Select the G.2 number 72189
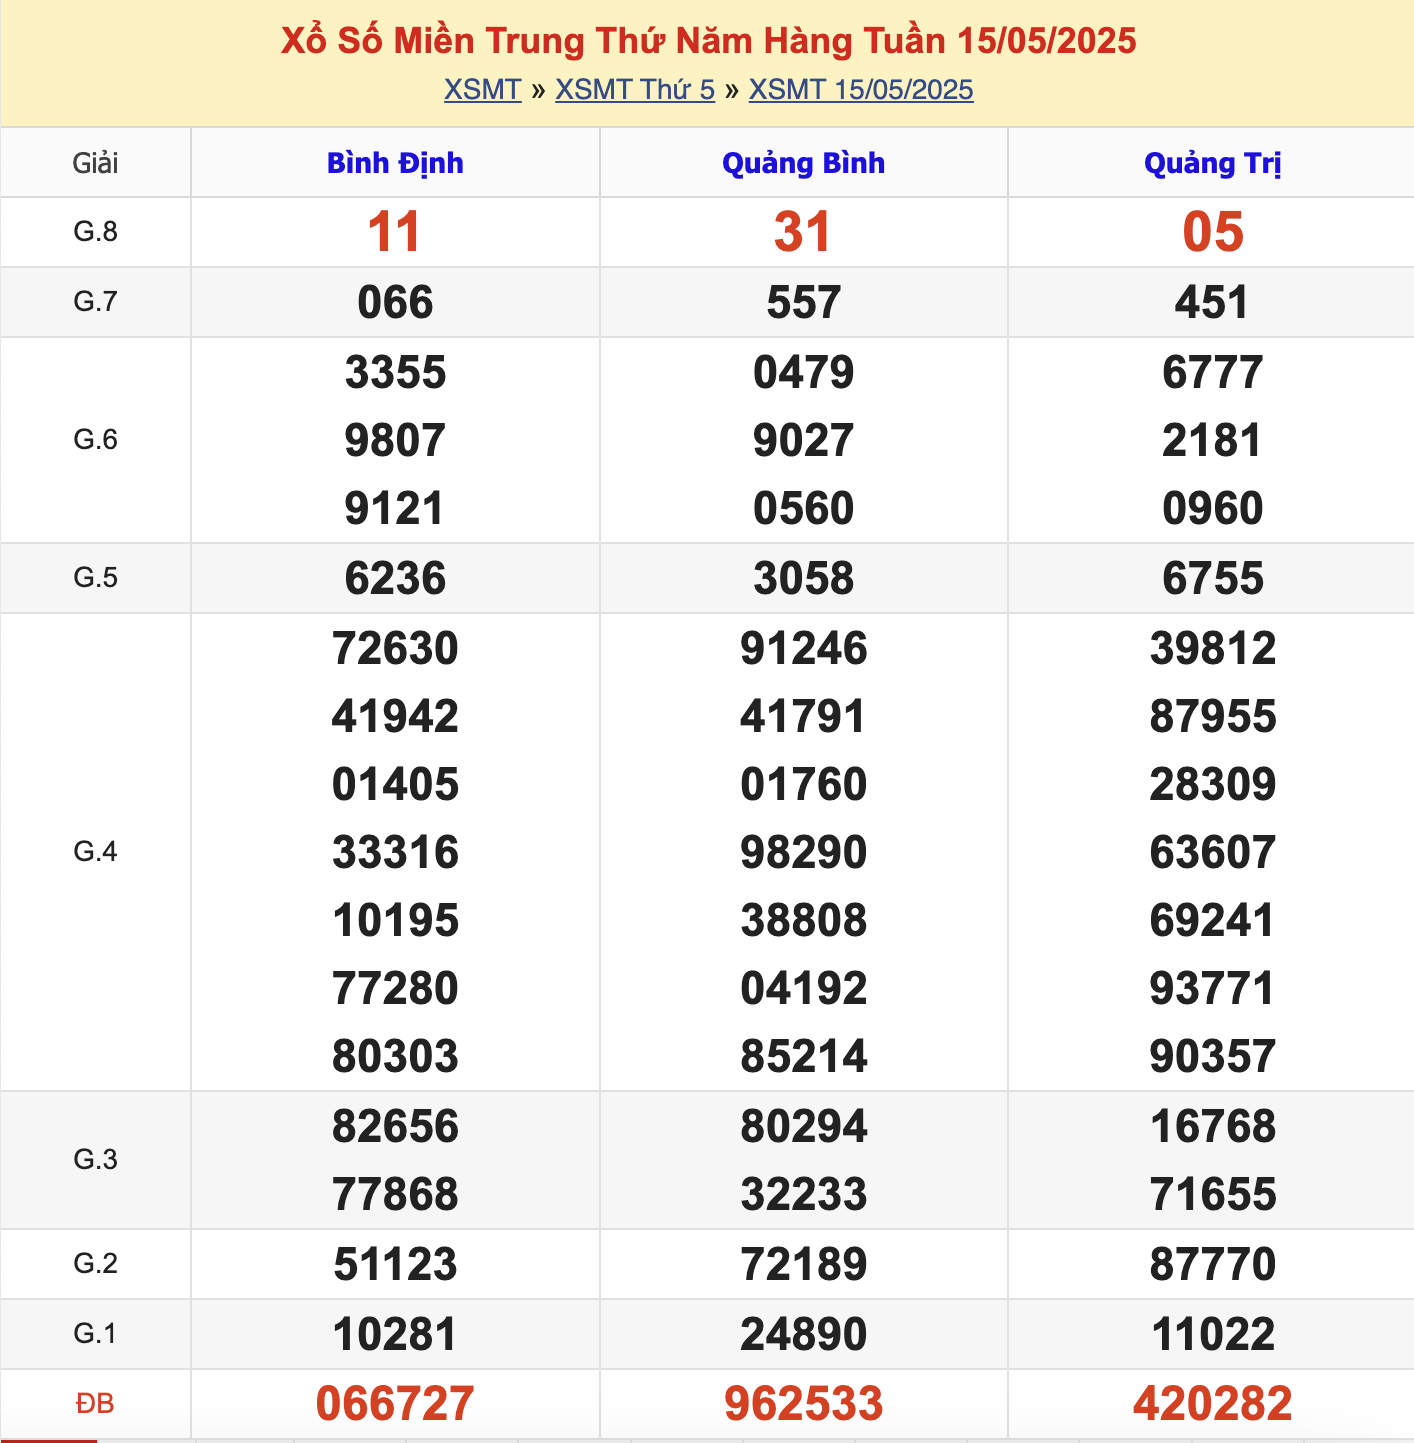1414x1443 pixels. pyautogui.click(x=804, y=1265)
